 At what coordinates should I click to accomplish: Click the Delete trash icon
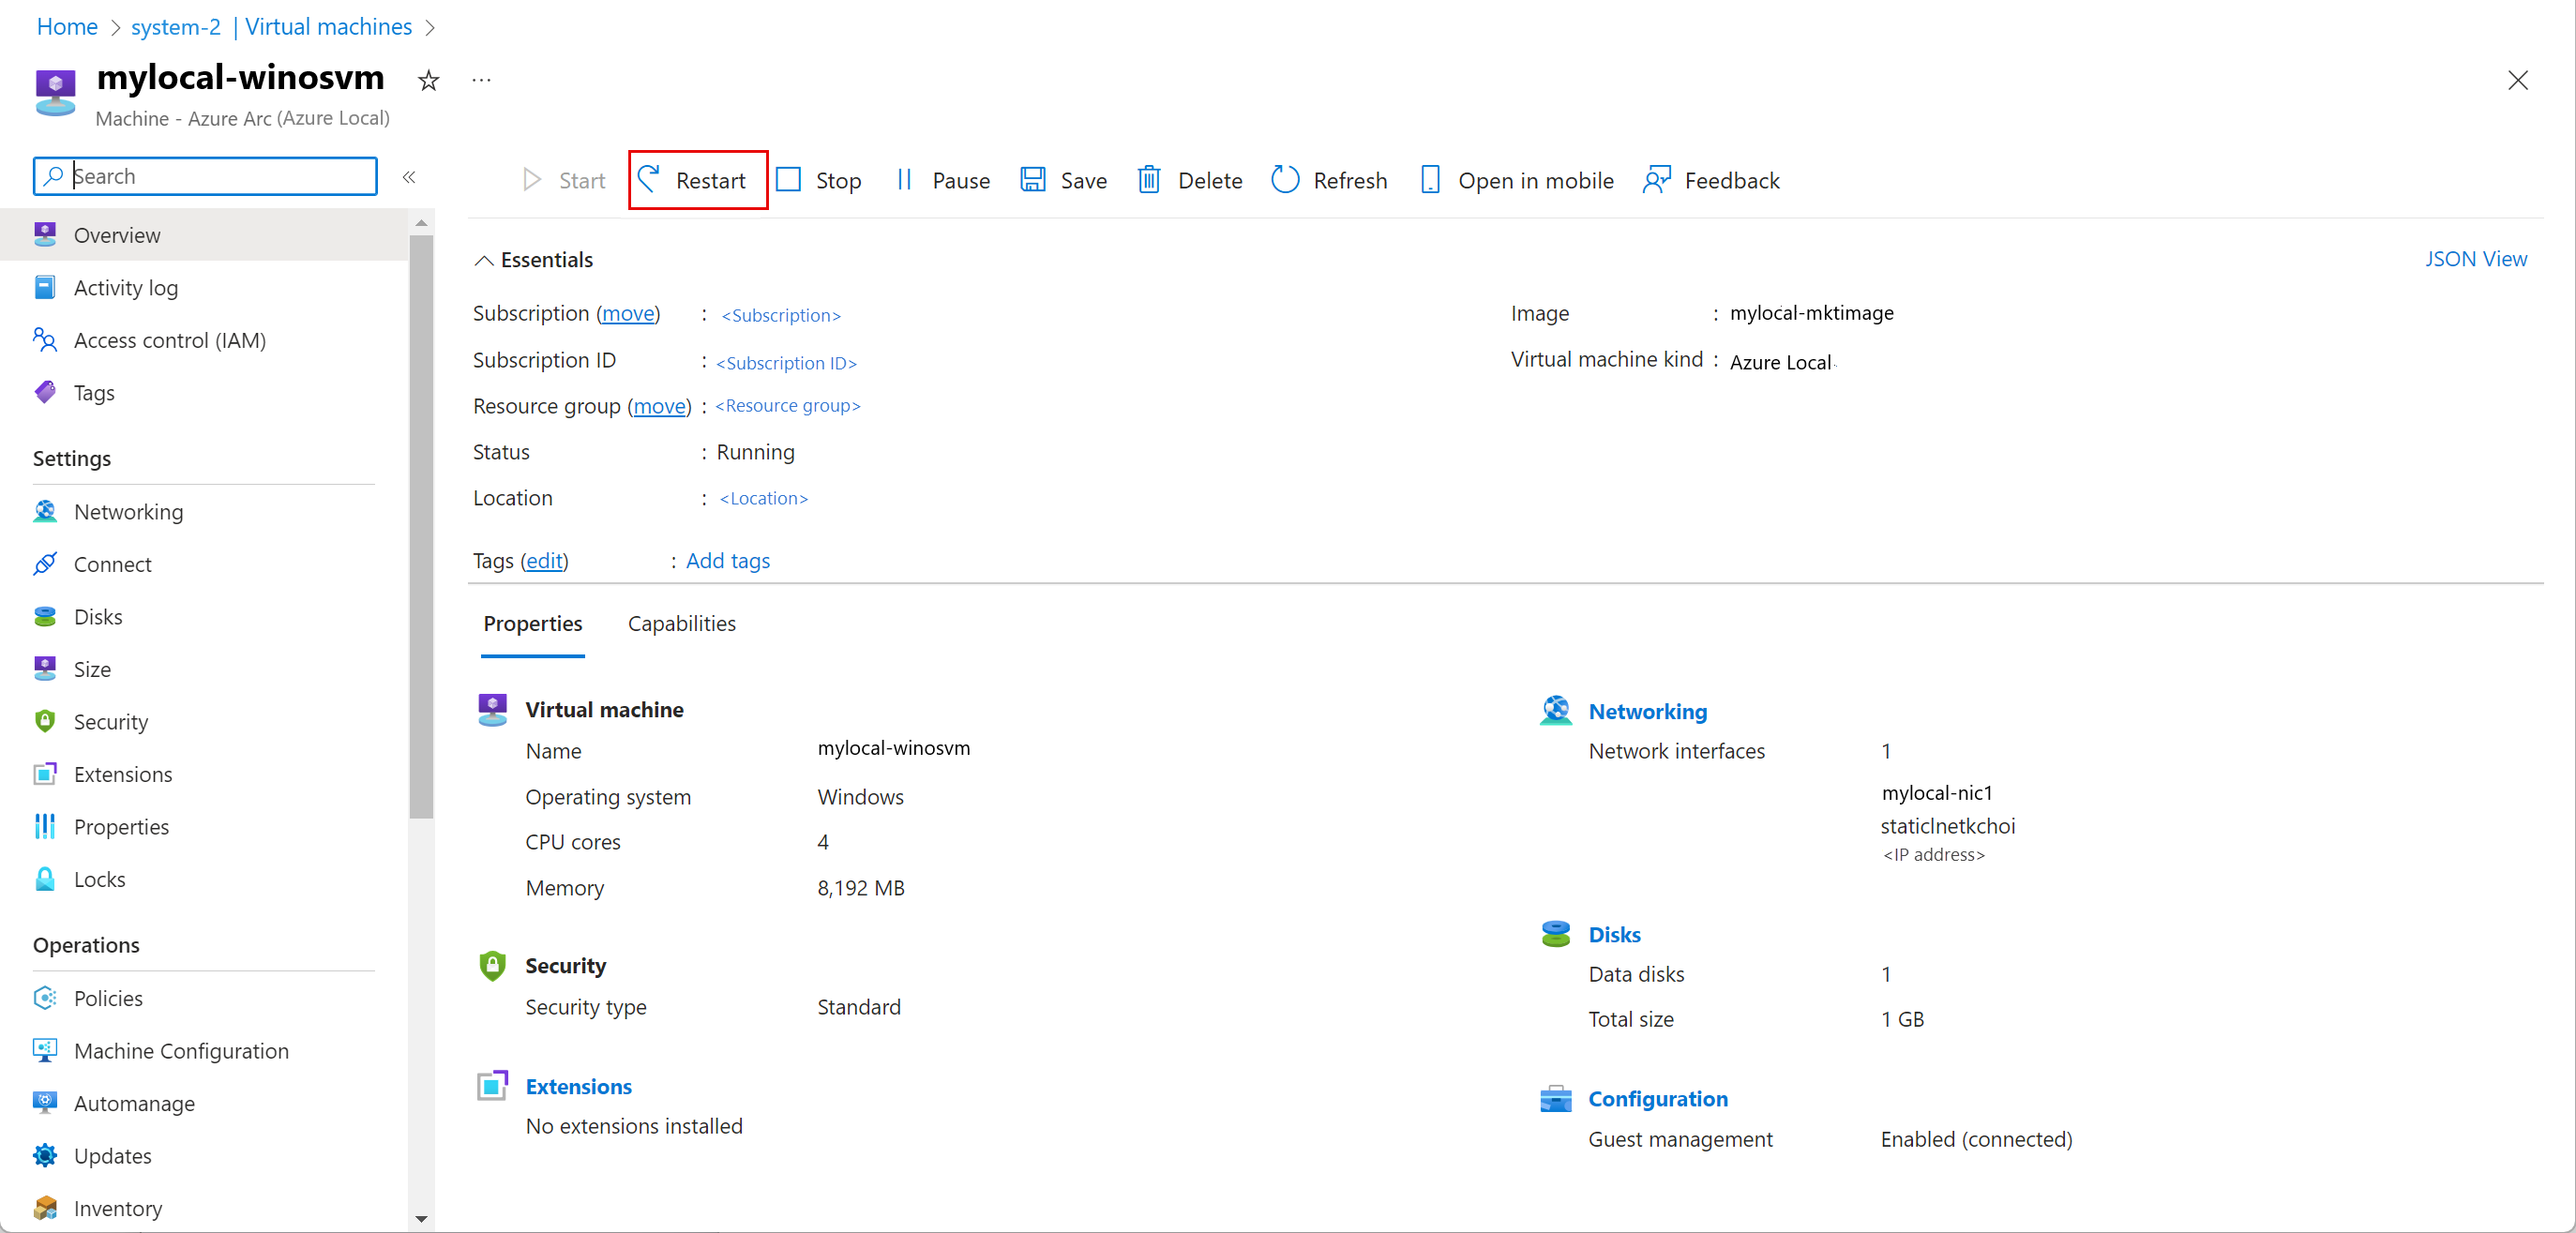1149,180
